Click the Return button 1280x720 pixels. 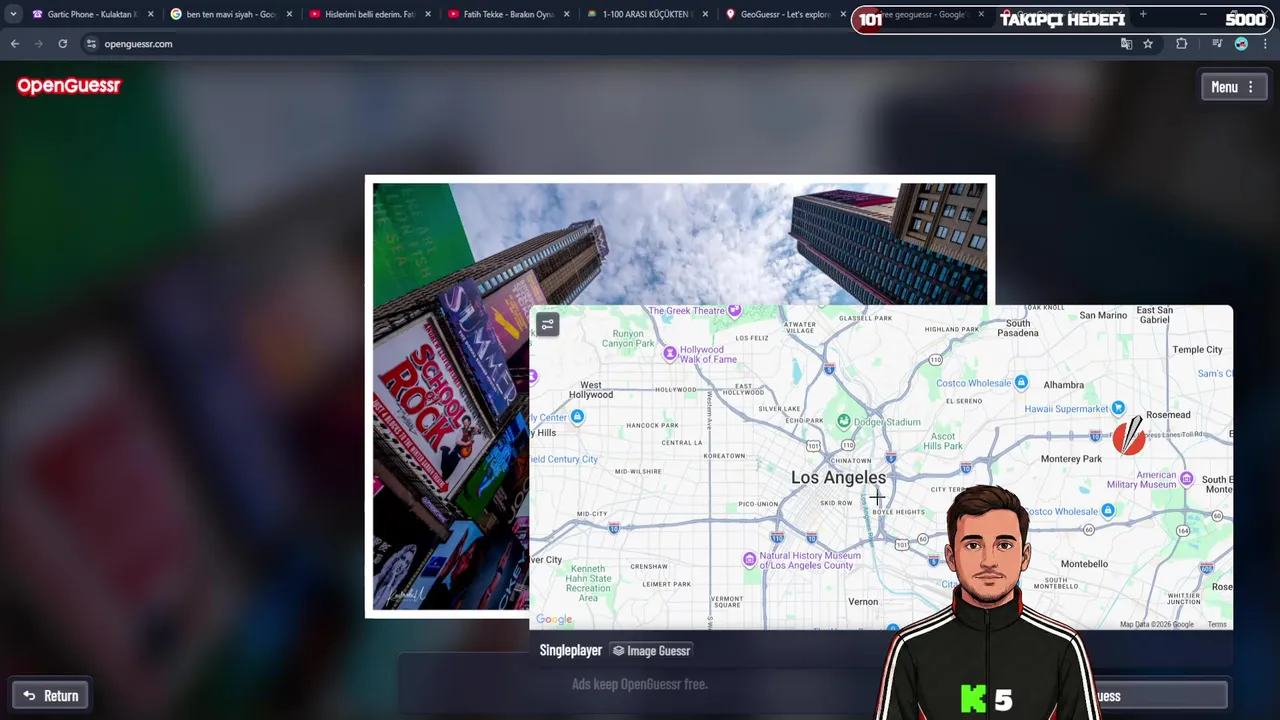tap(51, 696)
